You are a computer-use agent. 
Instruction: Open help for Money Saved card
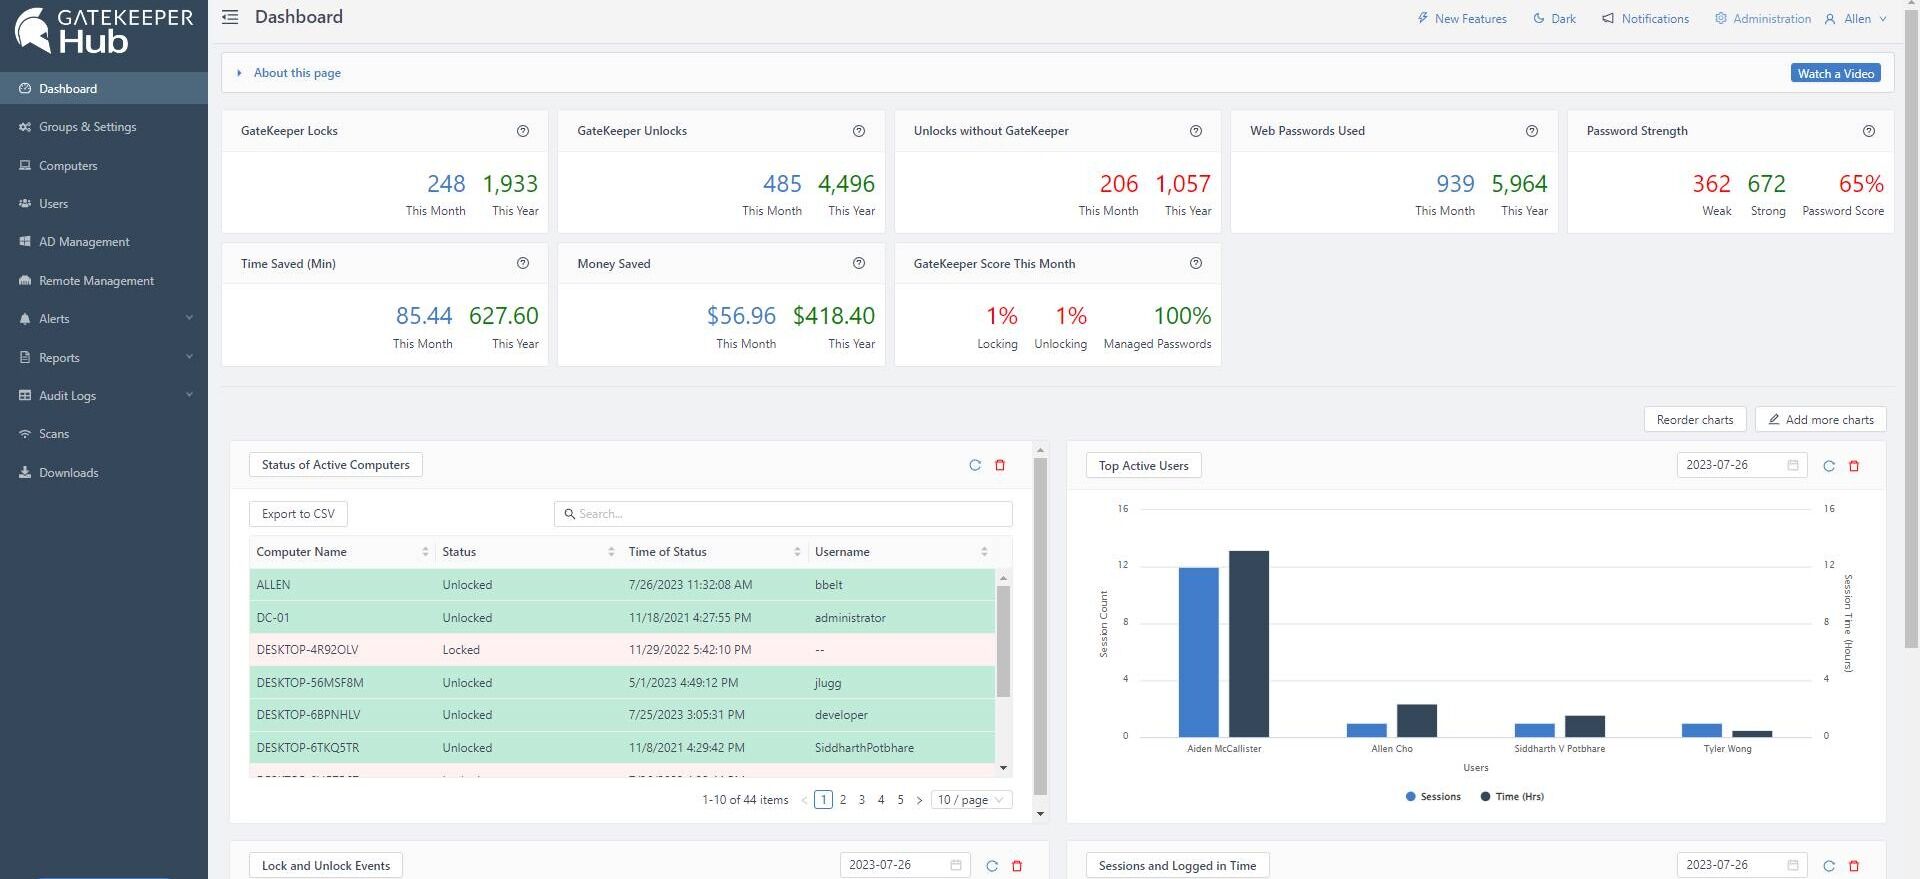859,263
